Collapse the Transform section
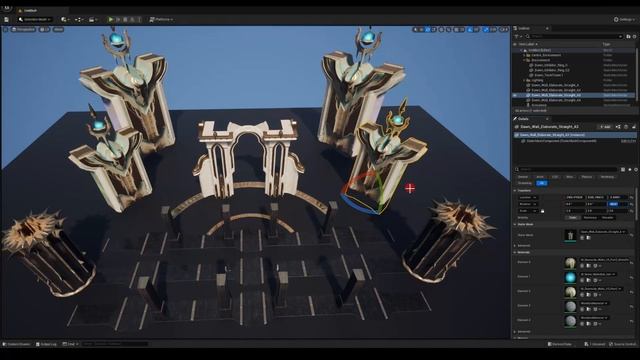640x360 pixels. (x=515, y=191)
